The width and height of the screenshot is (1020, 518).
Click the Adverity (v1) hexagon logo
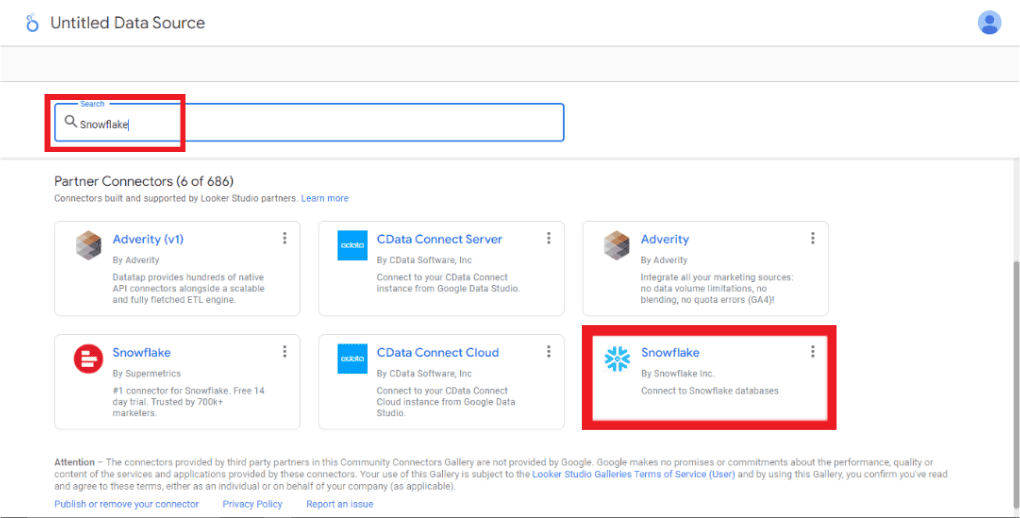pyautogui.click(x=88, y=245)
